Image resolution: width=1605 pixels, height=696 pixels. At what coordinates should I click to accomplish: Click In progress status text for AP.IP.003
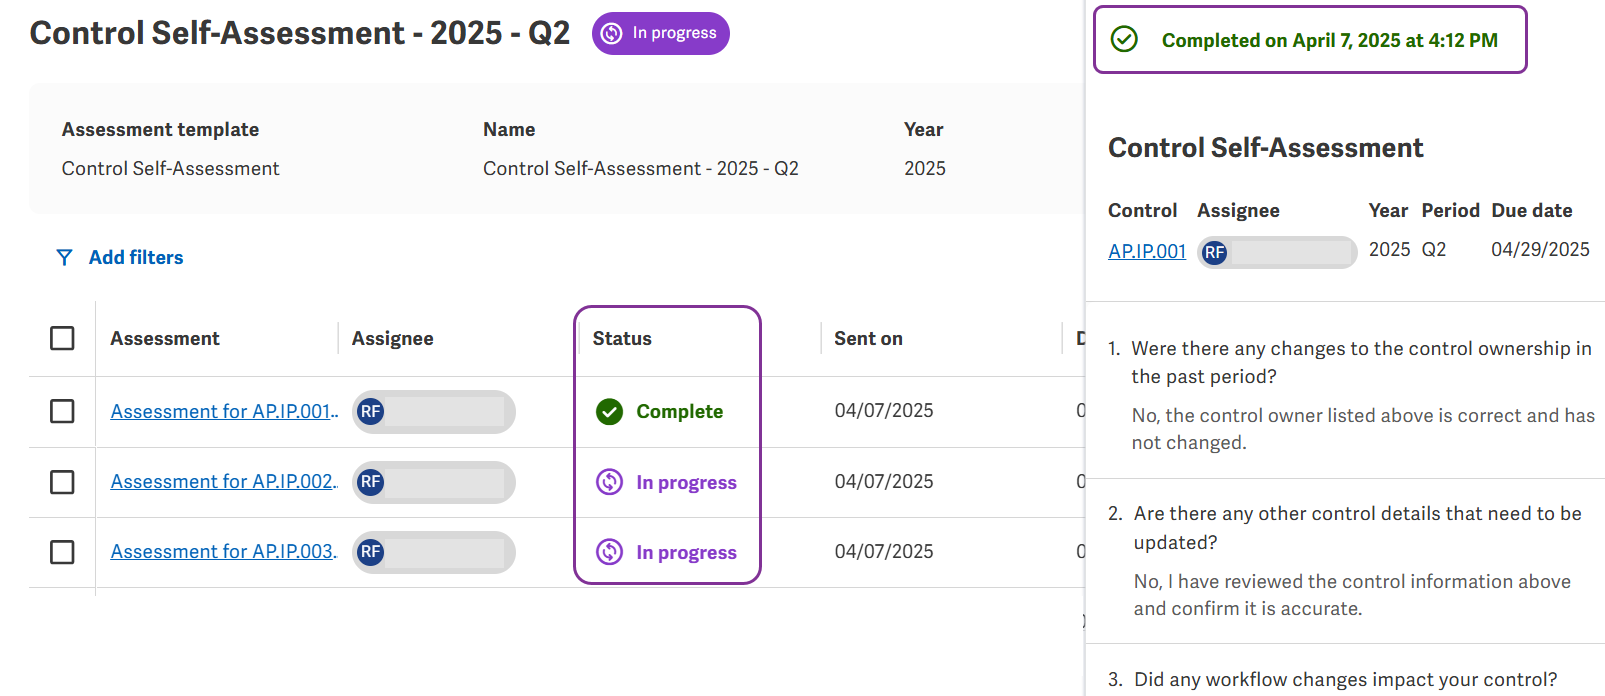[686, 552]
